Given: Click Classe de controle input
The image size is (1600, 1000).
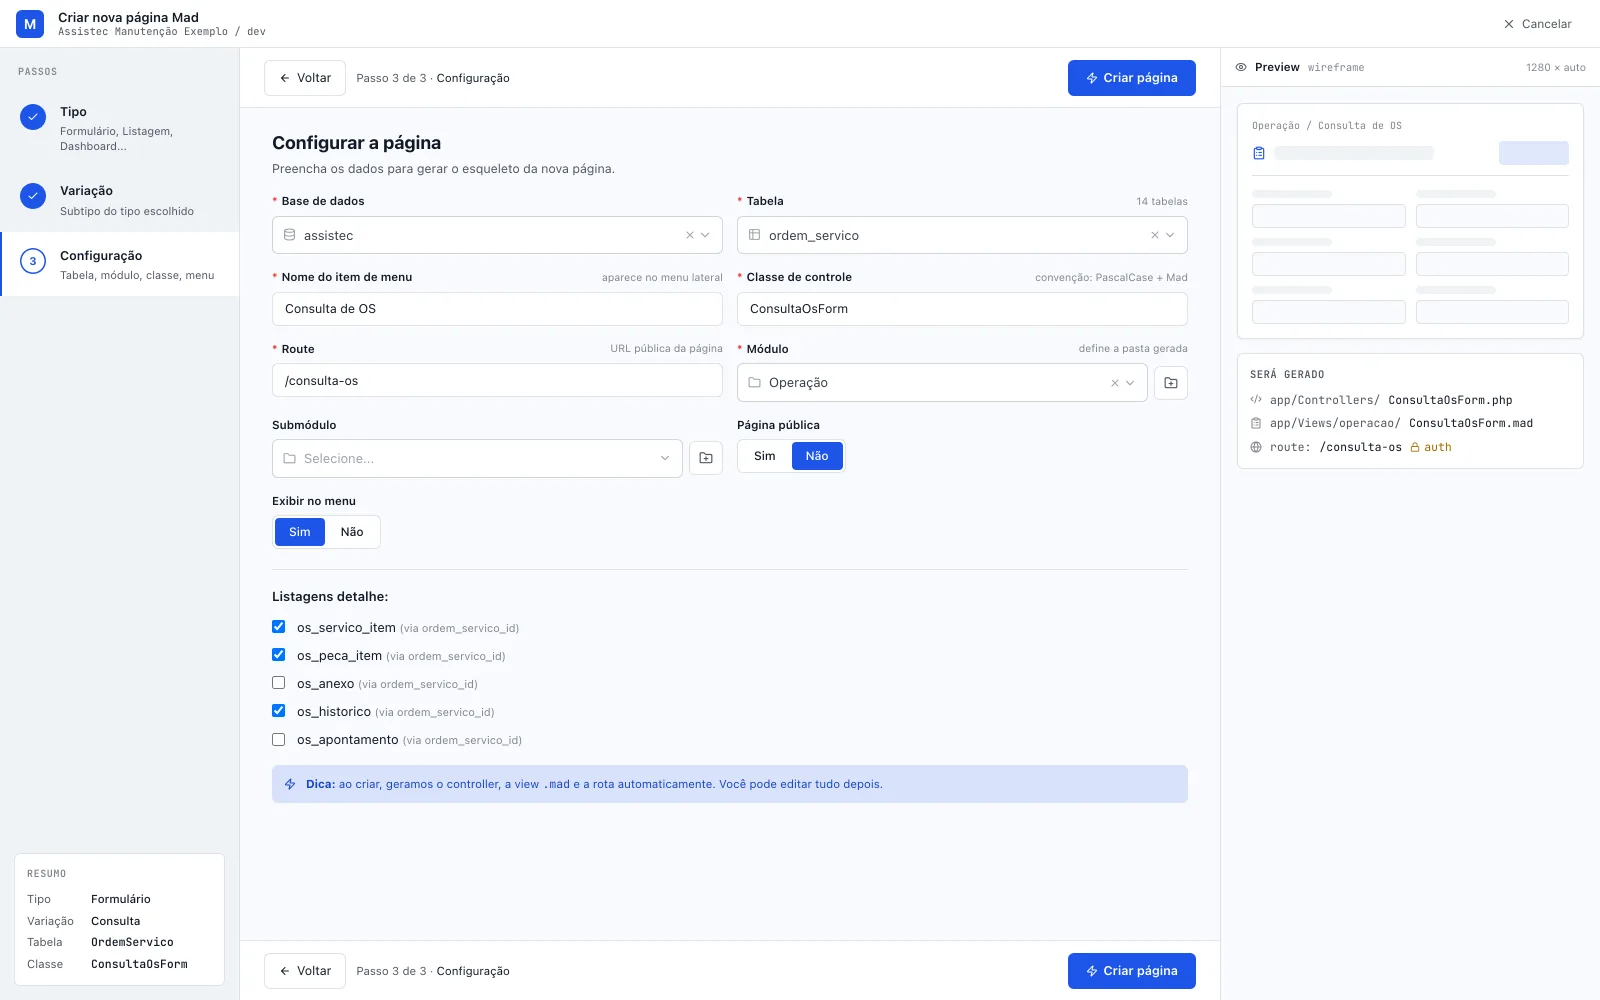Looking at the screenshot, I should tap(962, 309).
